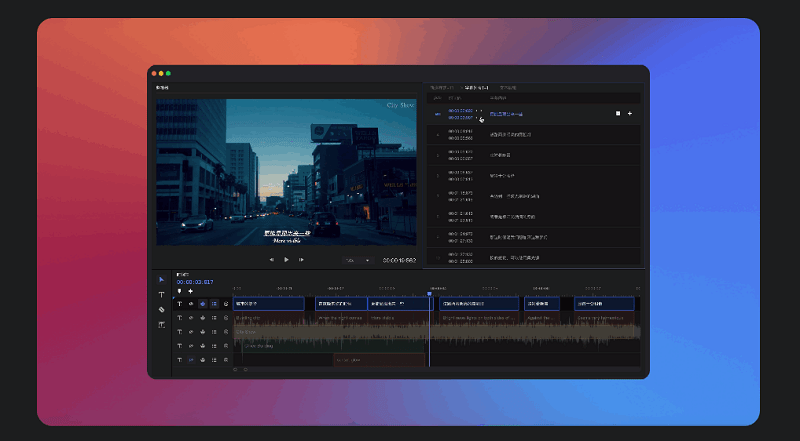The image size is (800, 441).
Task: Hide the City Show track with its eye
Action: pyautogui.click(x=191, y=332)
